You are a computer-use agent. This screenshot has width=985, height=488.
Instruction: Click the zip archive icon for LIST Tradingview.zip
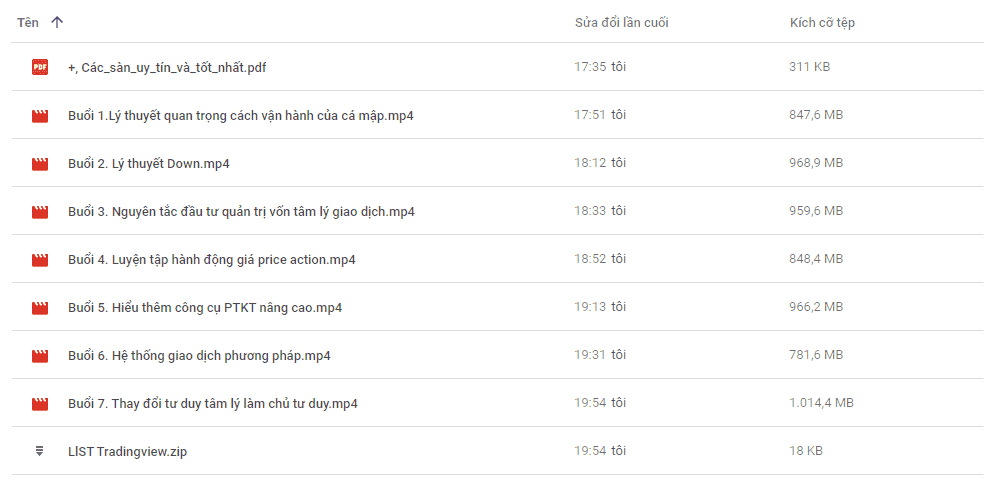40,451
